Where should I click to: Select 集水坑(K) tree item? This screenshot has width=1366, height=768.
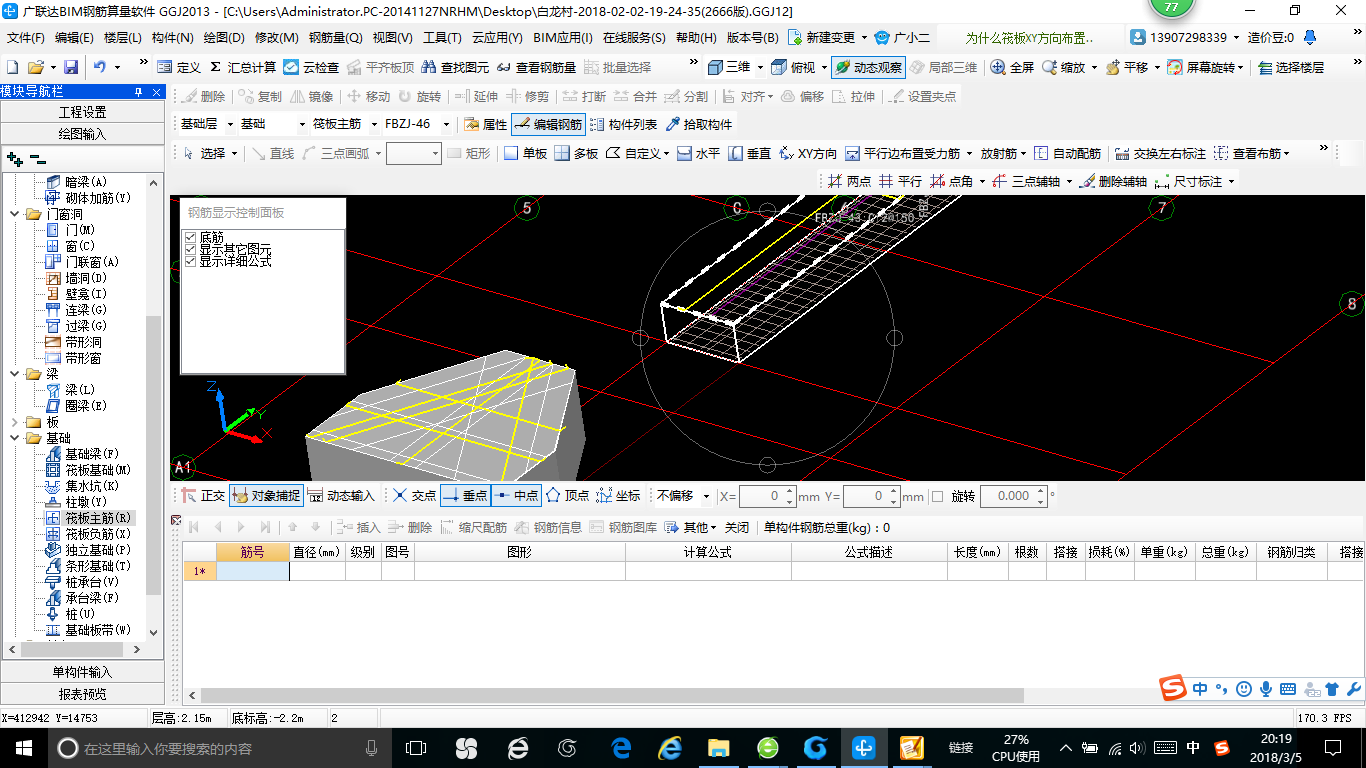(92, 486)
